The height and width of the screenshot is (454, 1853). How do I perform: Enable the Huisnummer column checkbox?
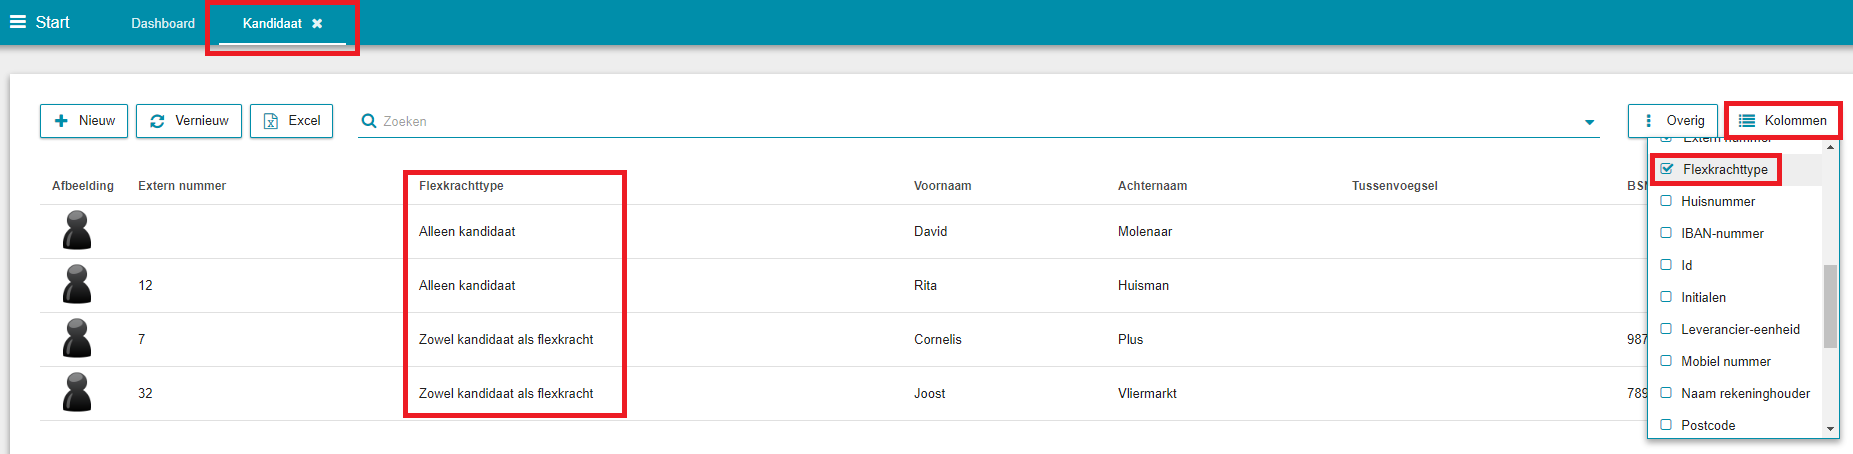click(x=1666, y=201)
